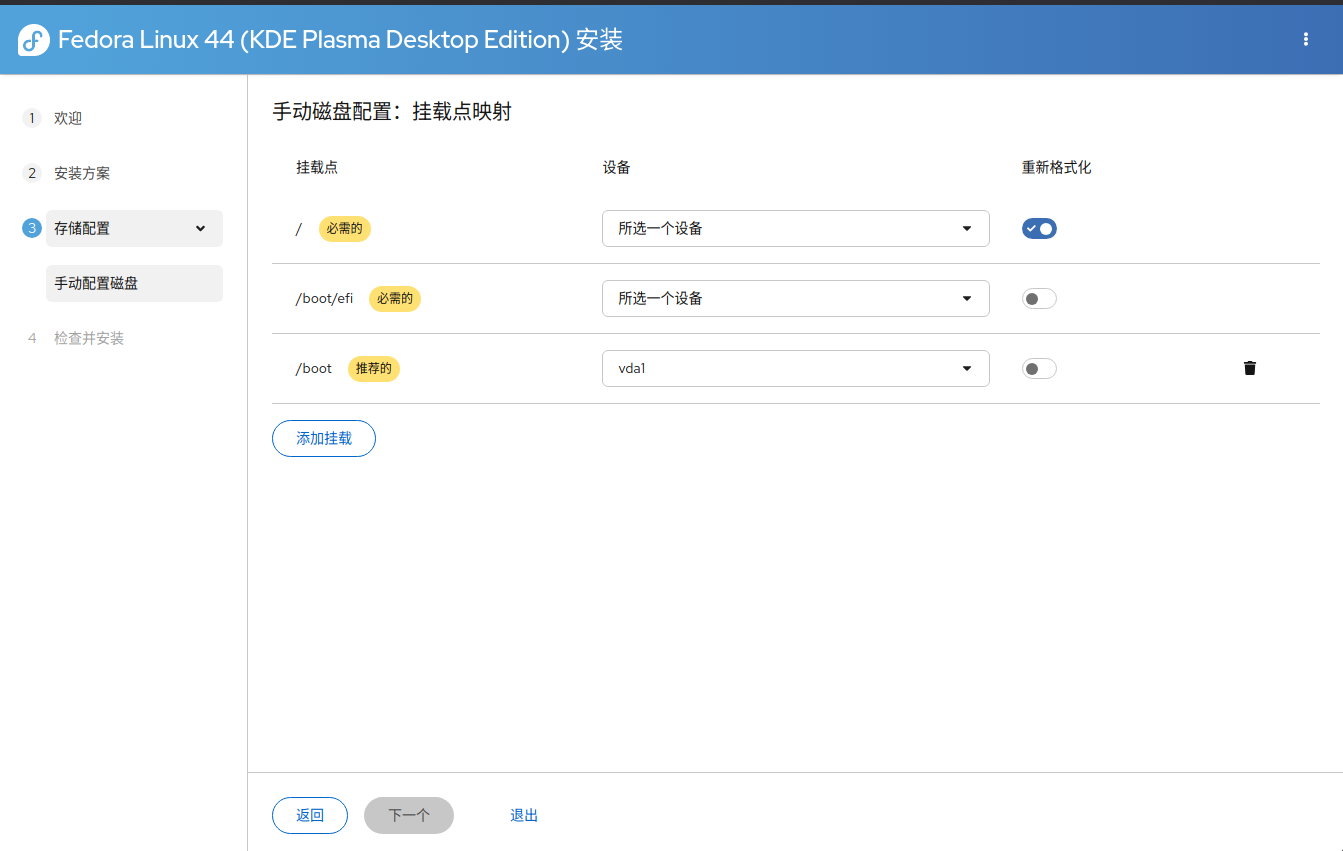The image size is (1343, 851).
Task: Delete the /boot mount point row
Action: [x=1249, y=368]
